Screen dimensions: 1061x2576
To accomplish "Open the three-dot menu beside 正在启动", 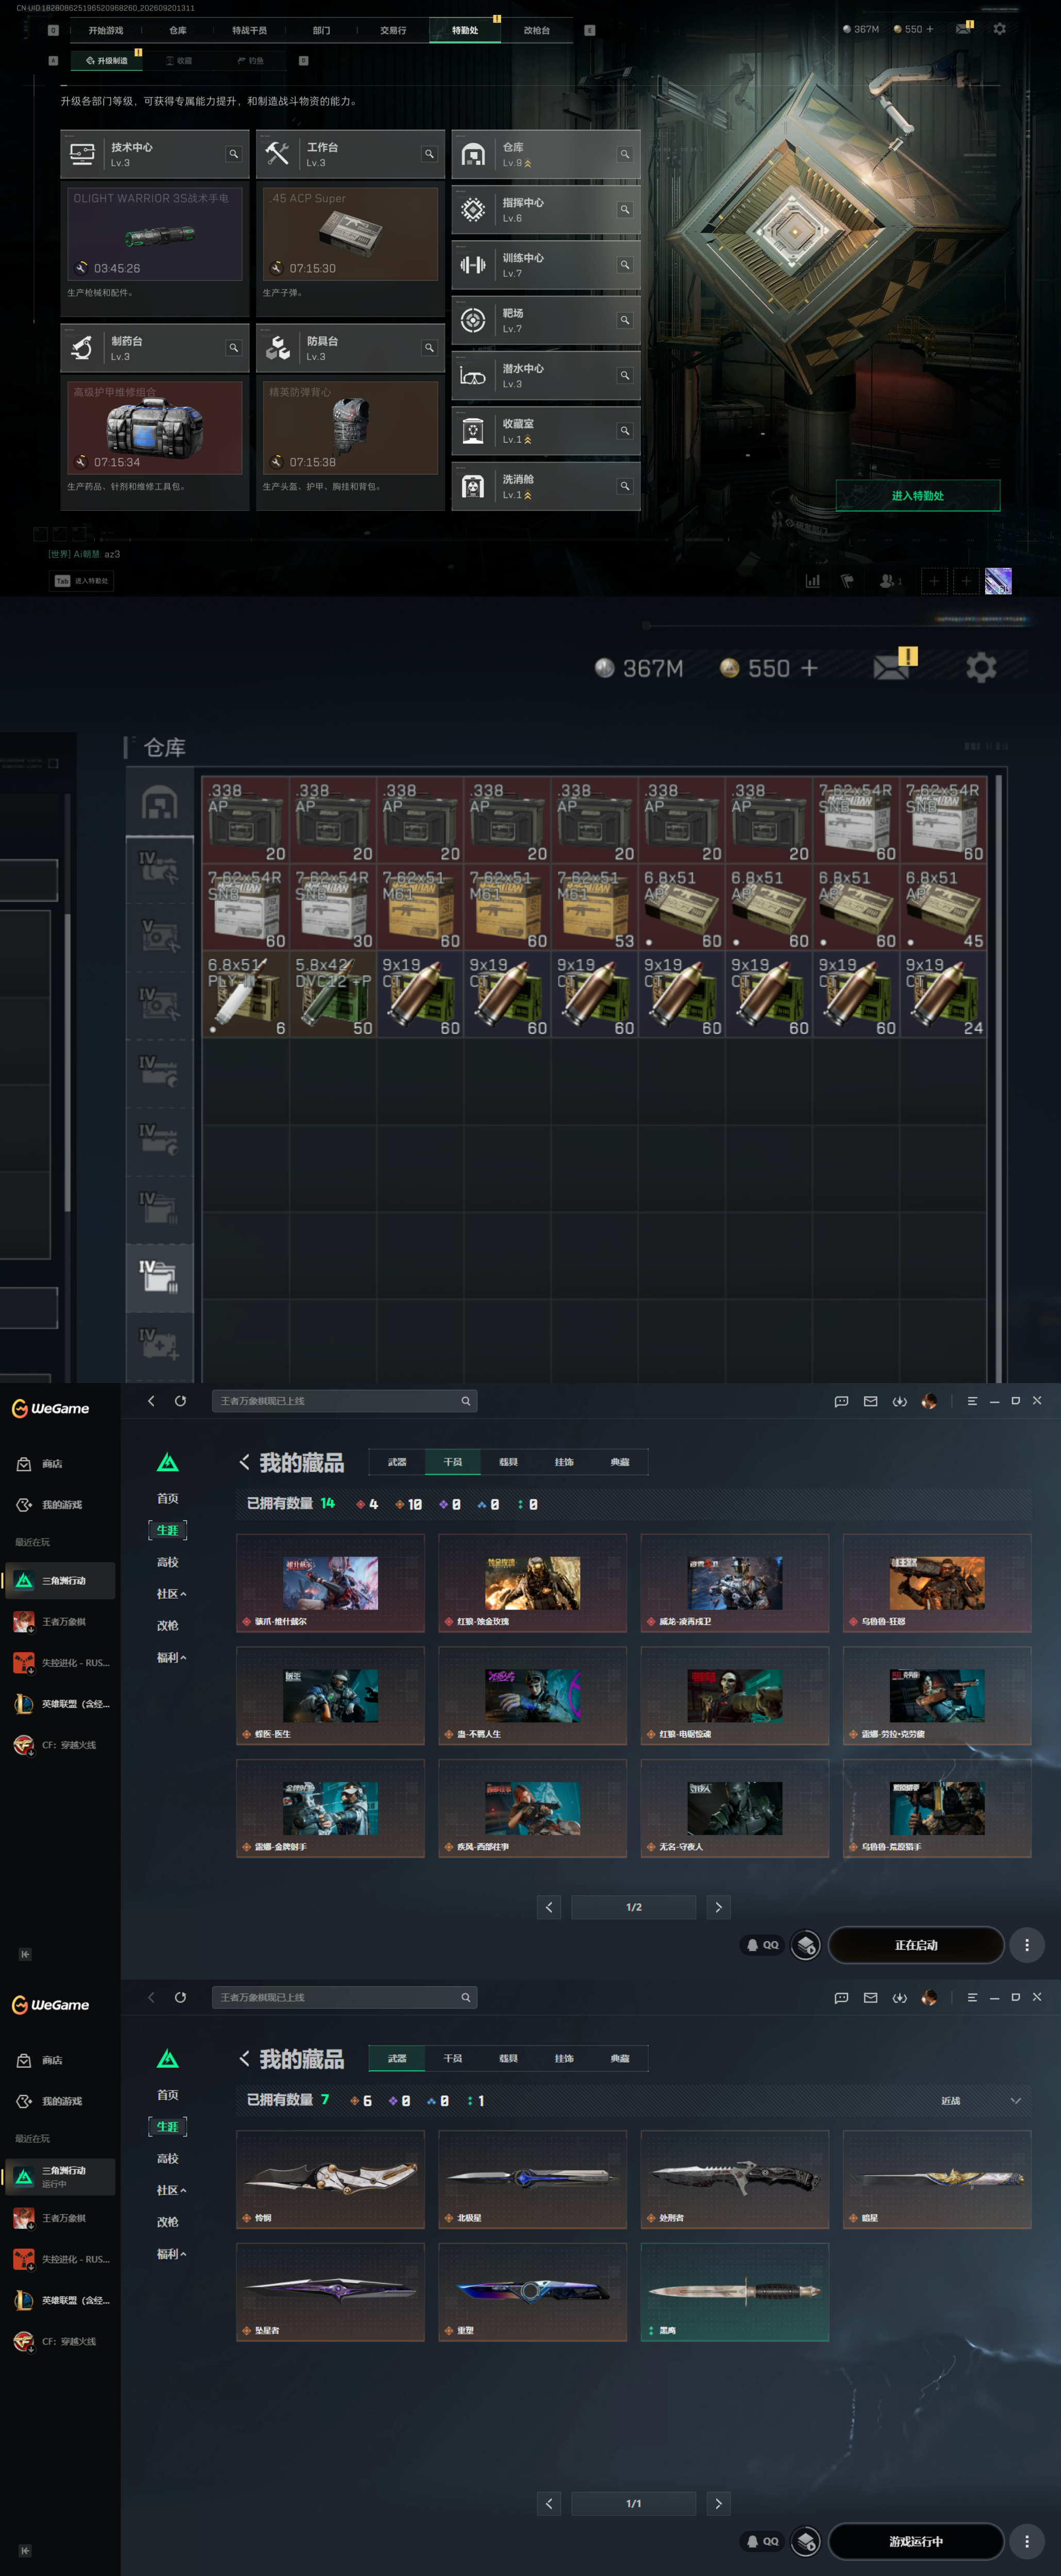I will [x=1026, y=1945].
